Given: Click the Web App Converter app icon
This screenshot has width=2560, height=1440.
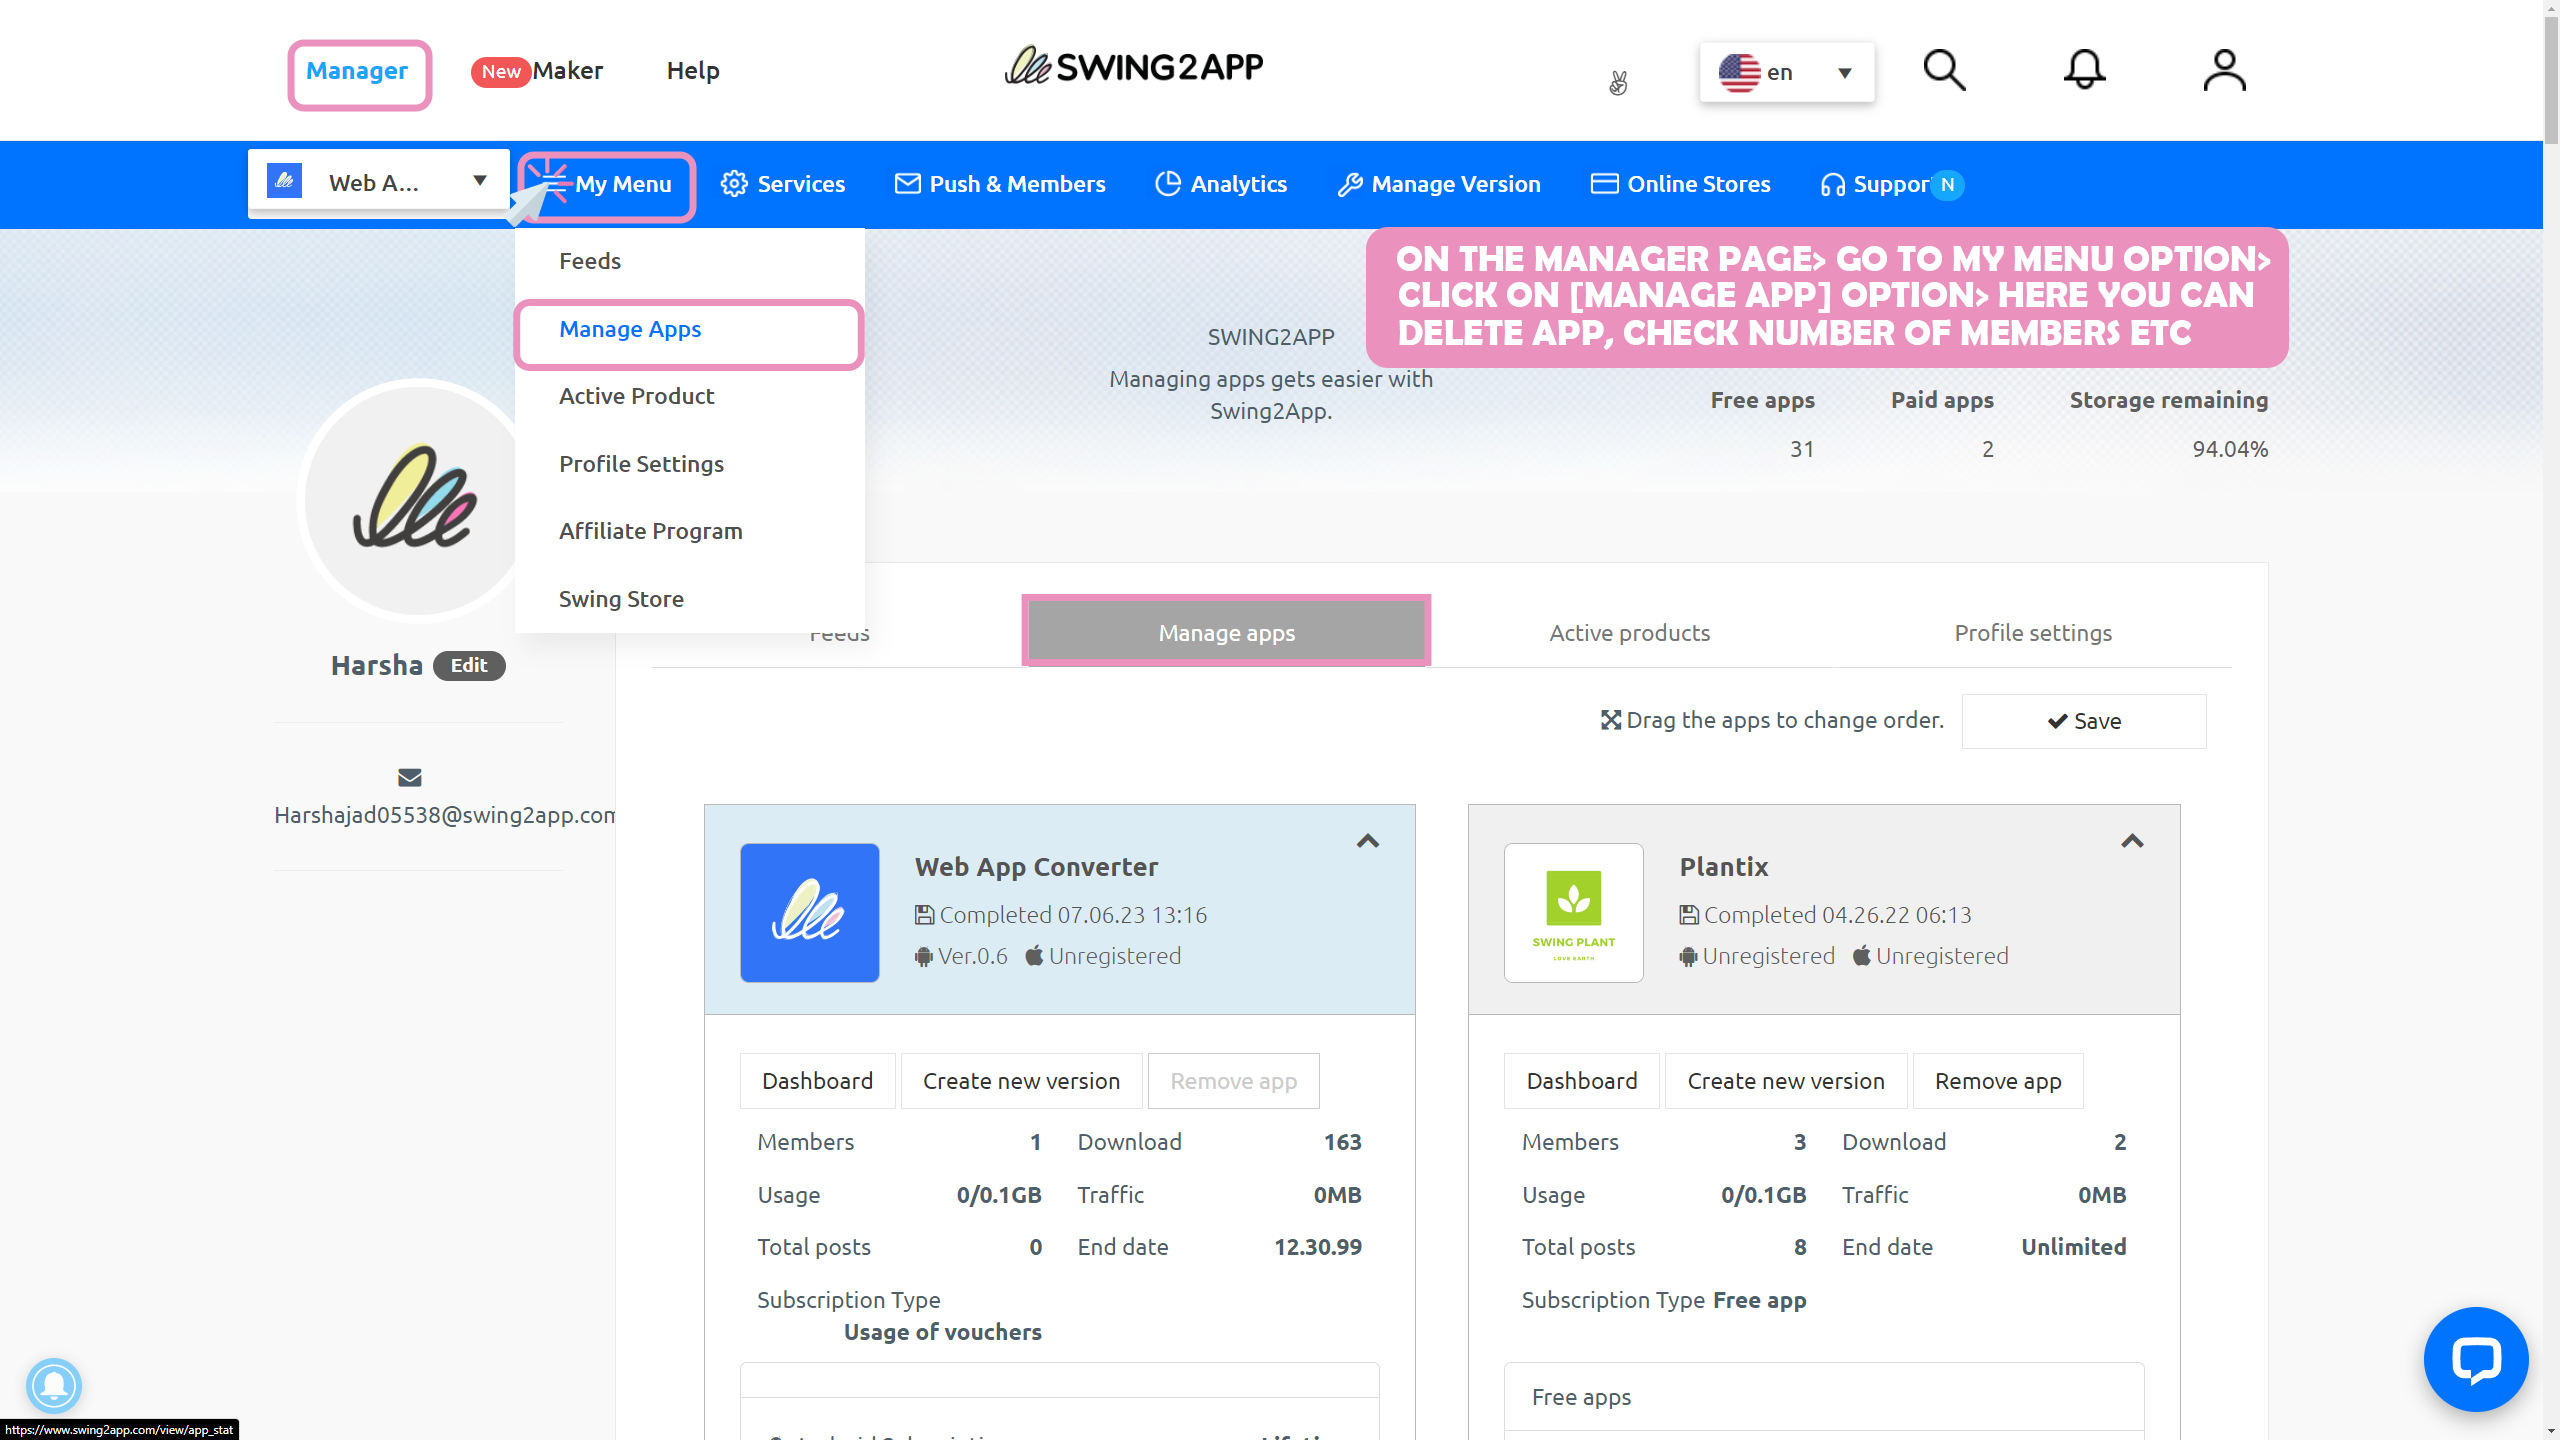Looking at the screenshot, I should click(809, 912).
